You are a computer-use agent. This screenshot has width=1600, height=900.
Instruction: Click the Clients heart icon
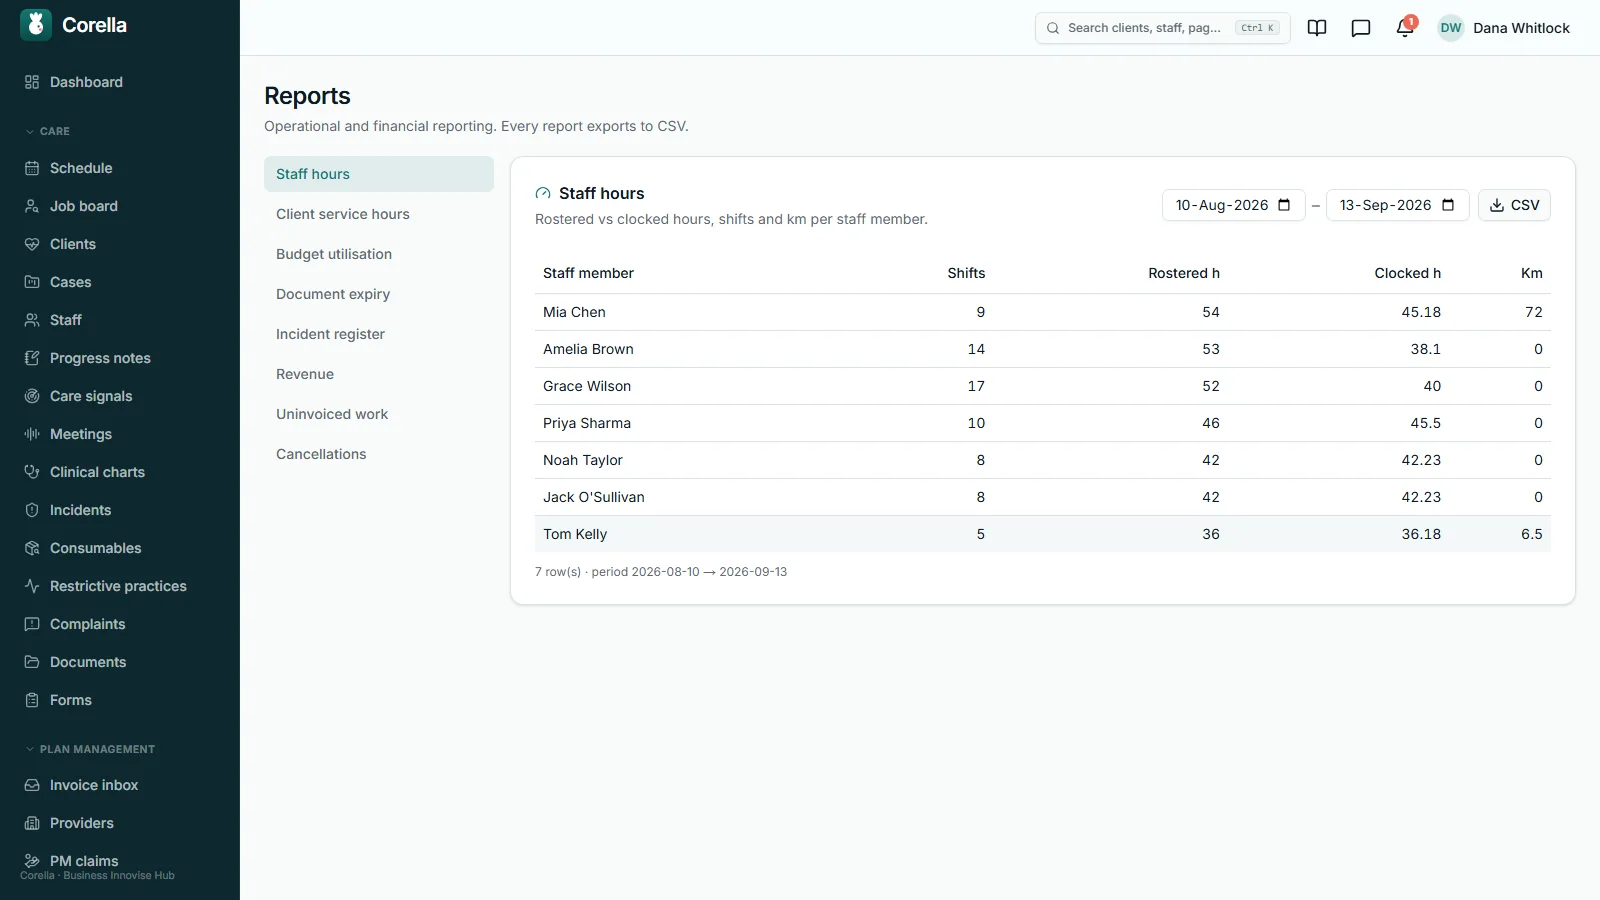(32, 244)
